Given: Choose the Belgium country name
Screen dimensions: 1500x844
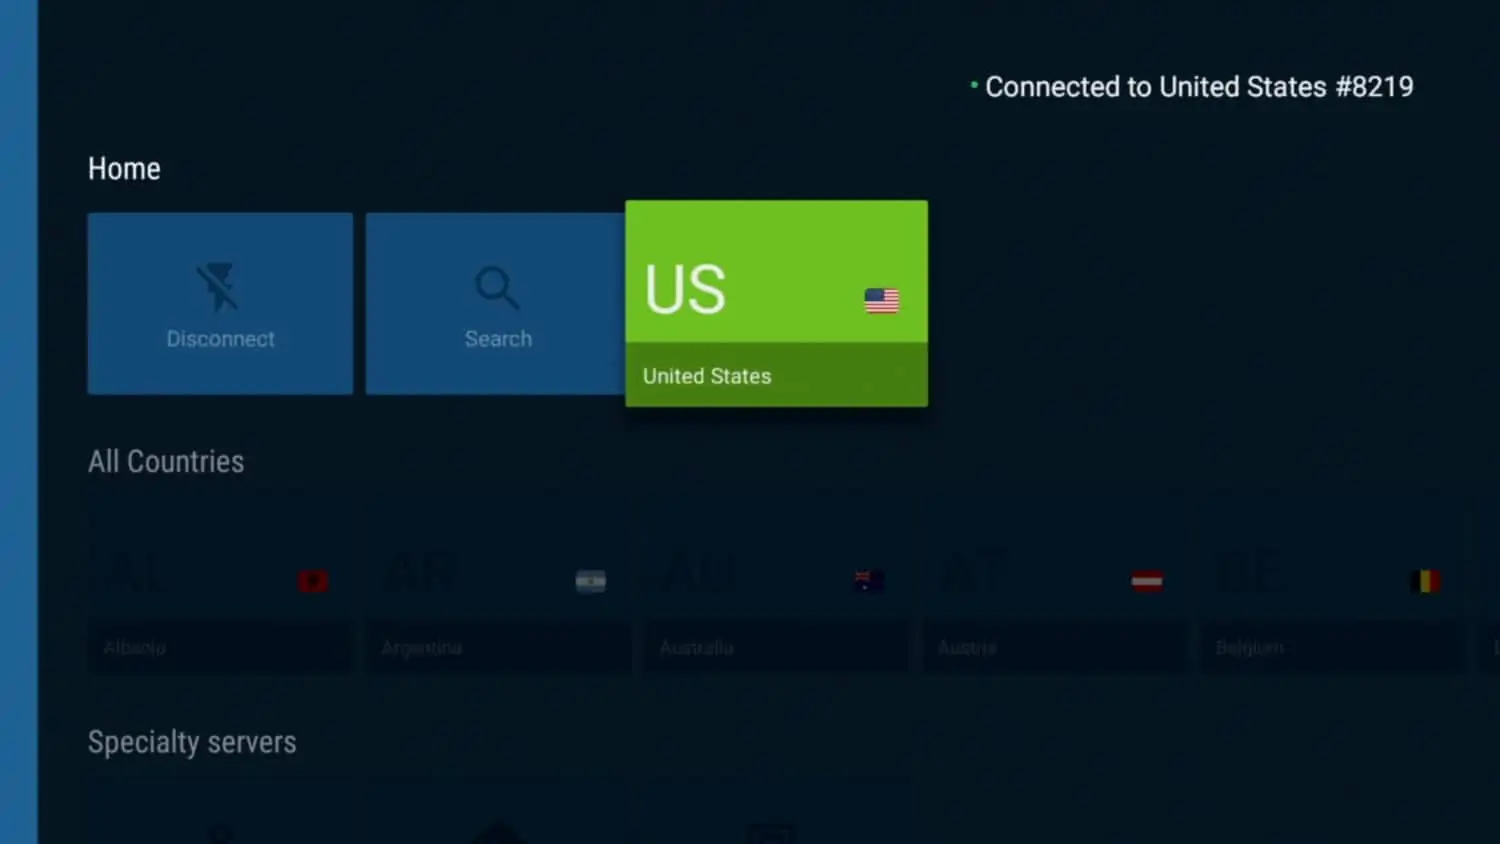Looking at the screenshot, I should 1250,648.
